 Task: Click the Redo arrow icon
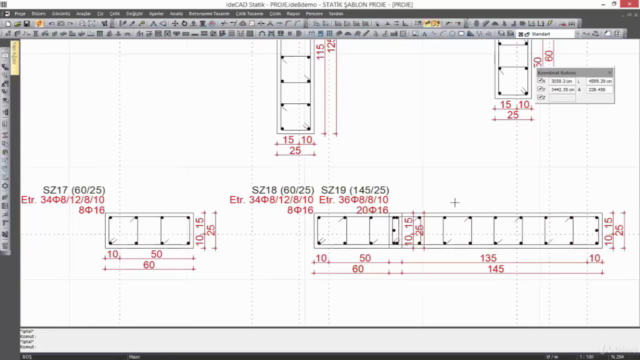[70, 24]
